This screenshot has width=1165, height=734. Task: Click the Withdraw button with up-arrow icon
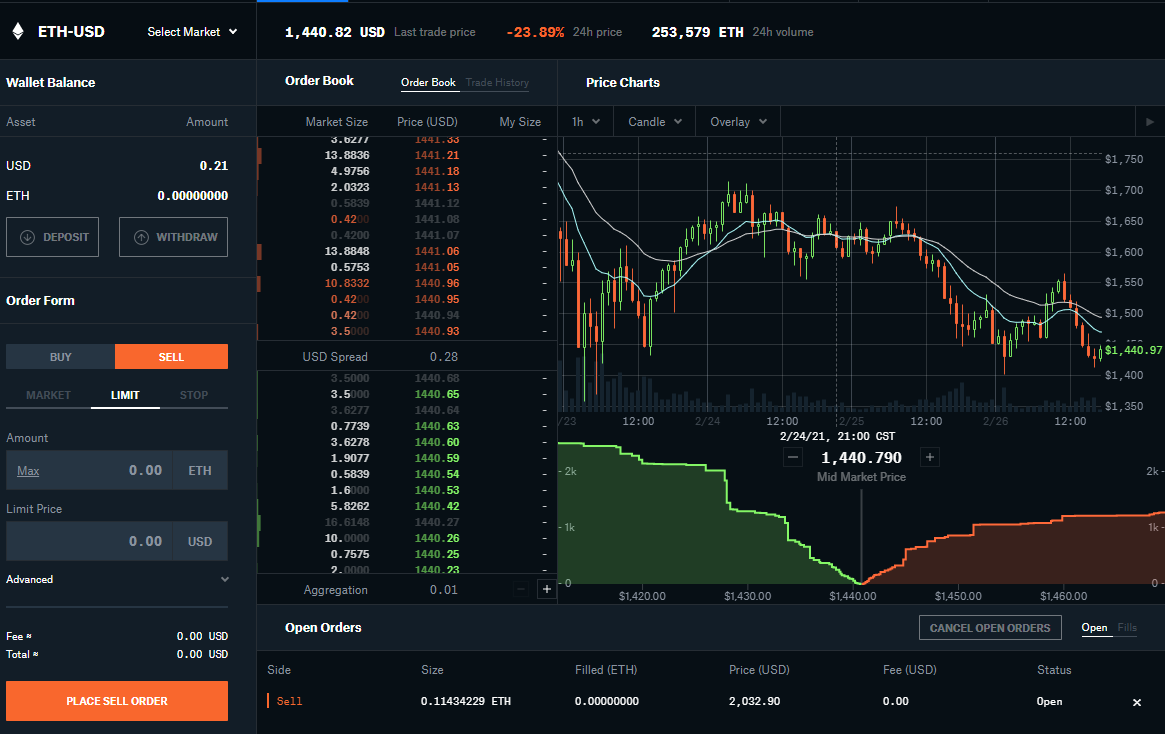pyautogui.click(x=173, y=237)
